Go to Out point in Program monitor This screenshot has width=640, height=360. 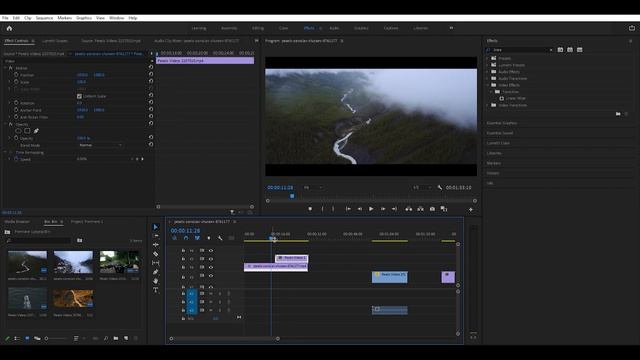[x=394, y=209]
